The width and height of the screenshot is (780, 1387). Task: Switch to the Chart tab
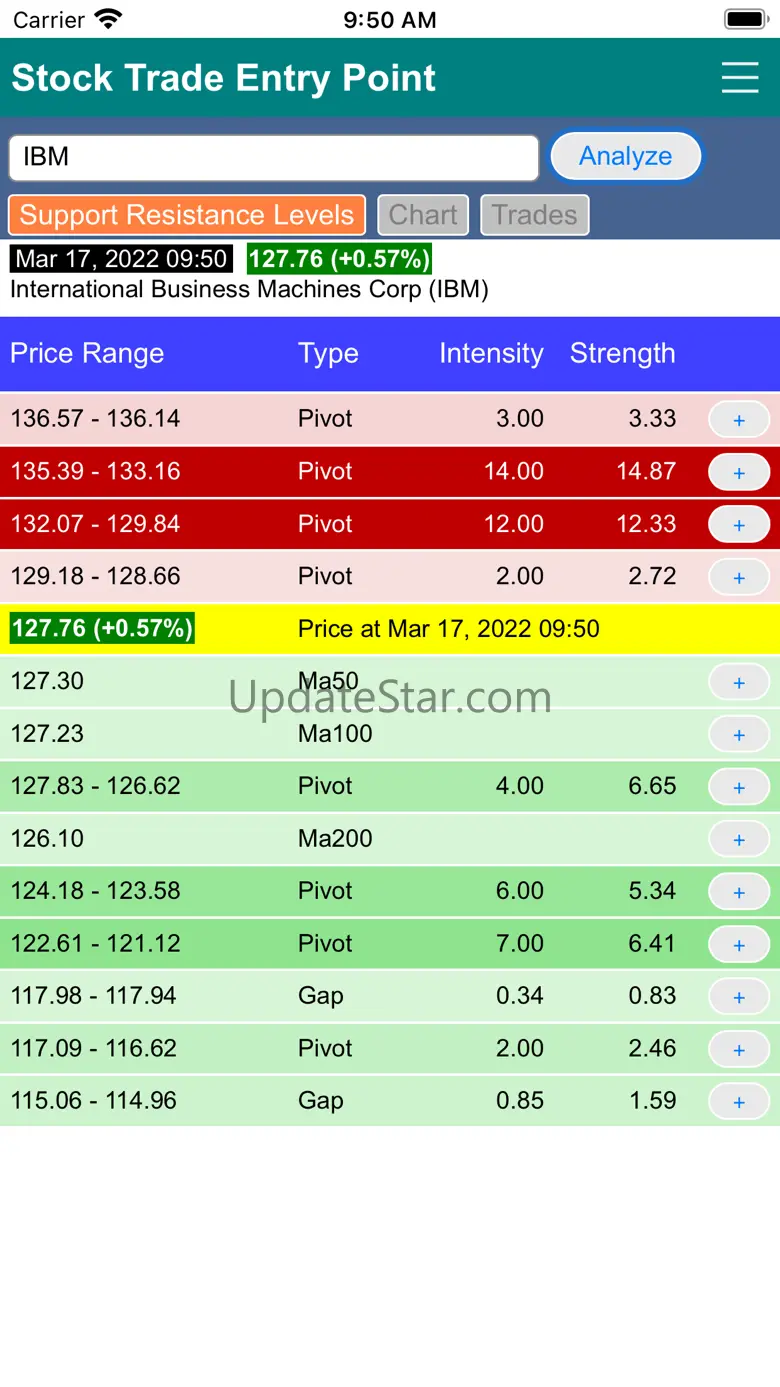coord(423,215)
